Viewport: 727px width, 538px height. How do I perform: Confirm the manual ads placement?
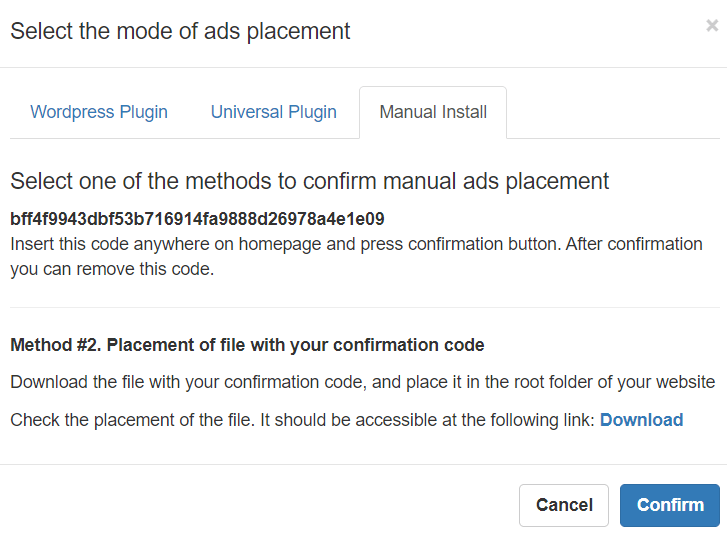coord(670,505)
